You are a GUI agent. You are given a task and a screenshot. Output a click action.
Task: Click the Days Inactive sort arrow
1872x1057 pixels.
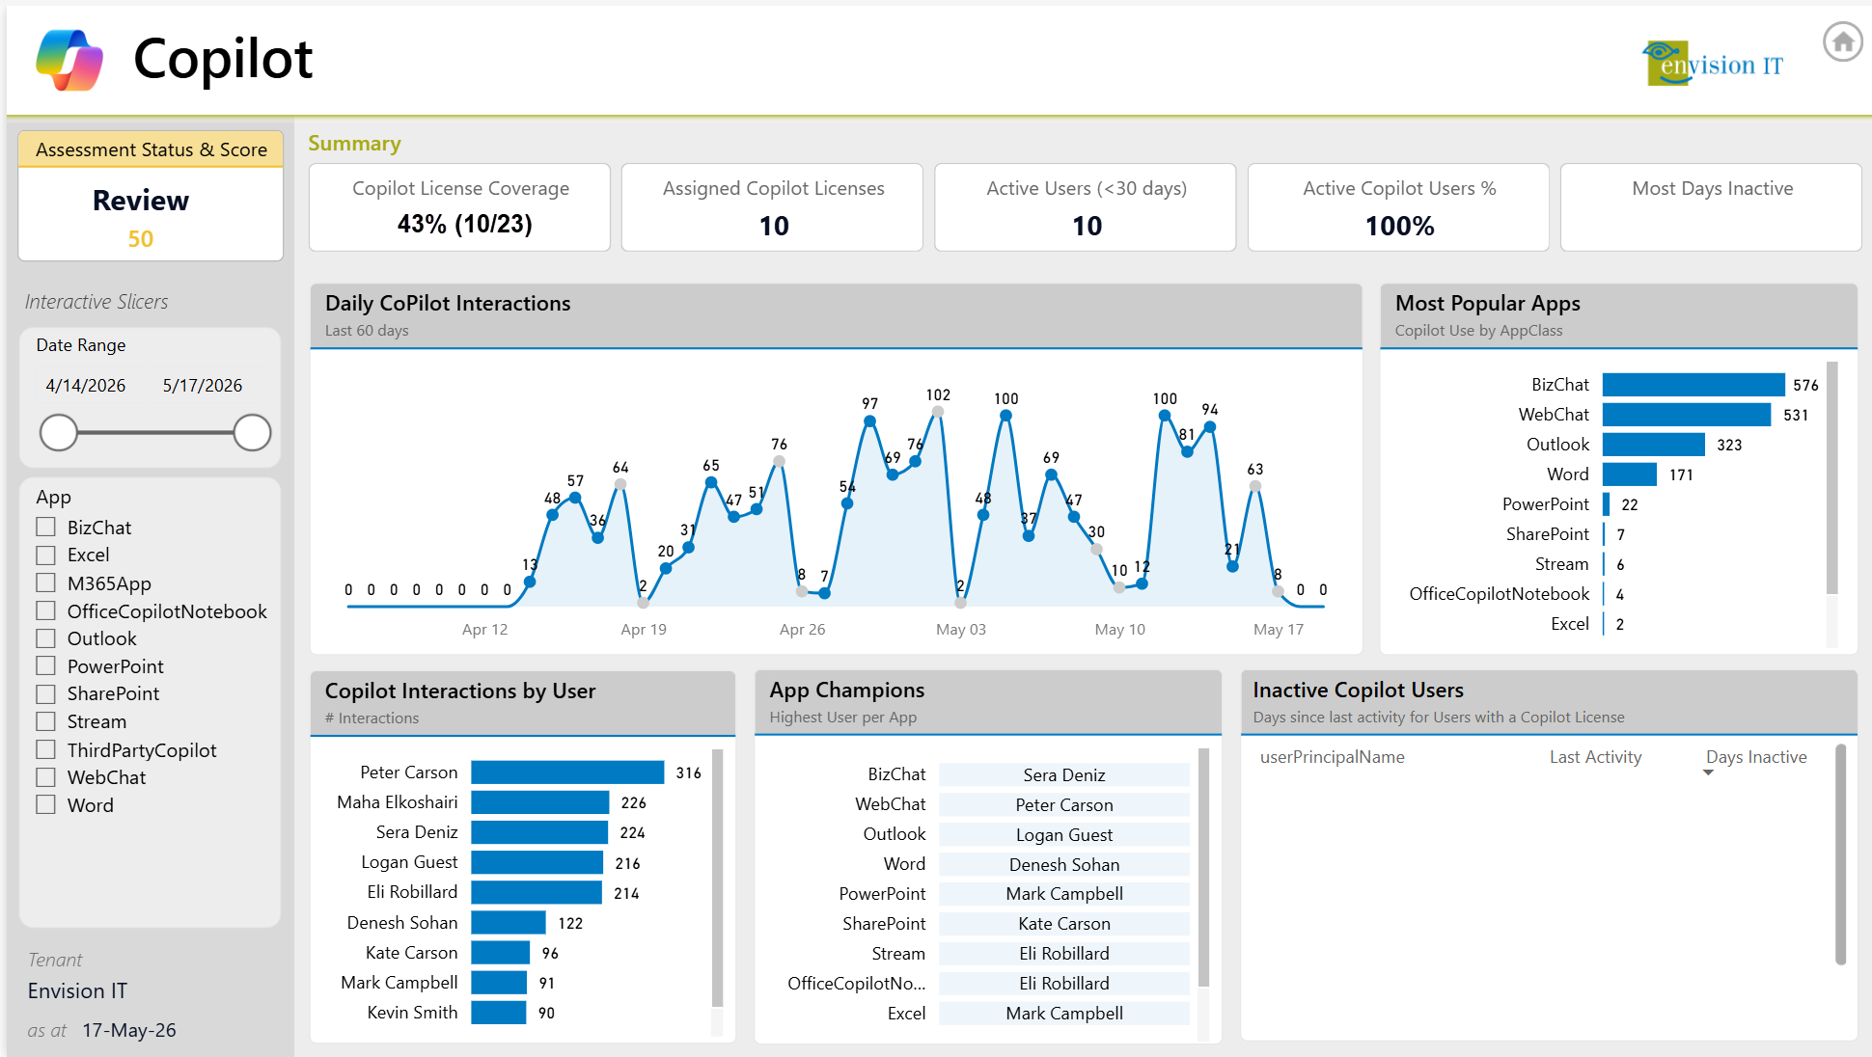[1708, 773]
